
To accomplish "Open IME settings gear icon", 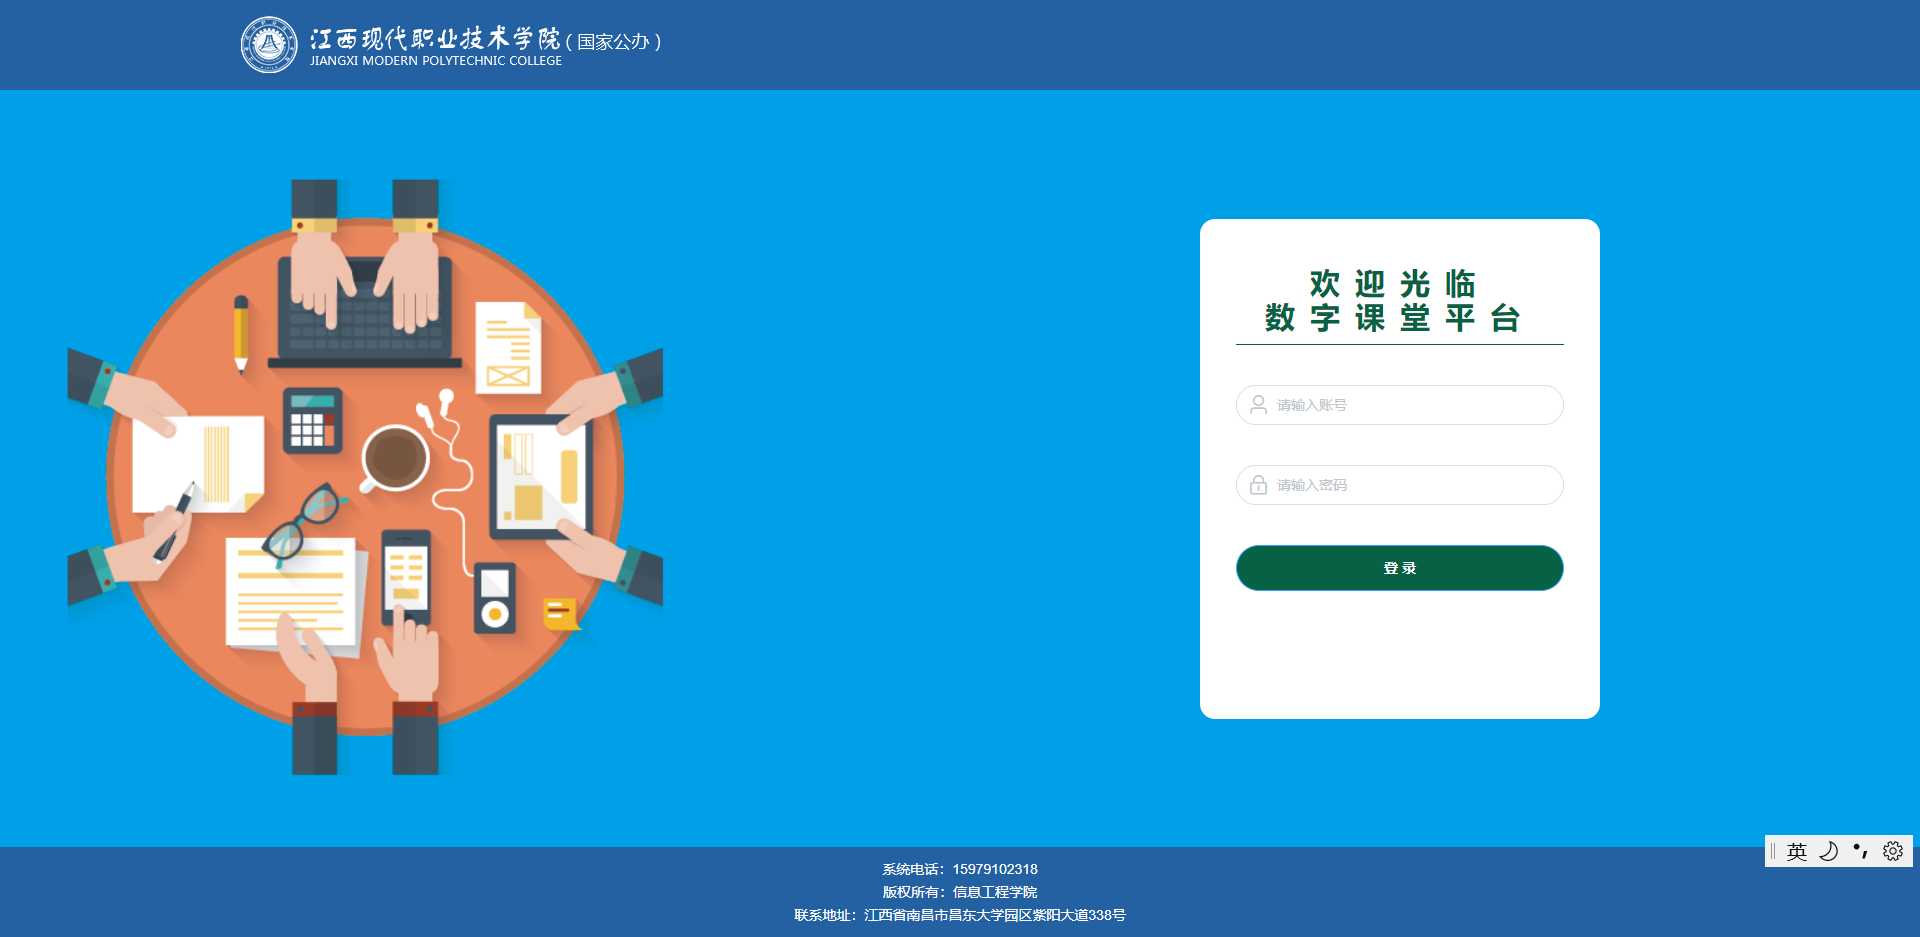I will pyautogui.click(x=1892, y=851).
